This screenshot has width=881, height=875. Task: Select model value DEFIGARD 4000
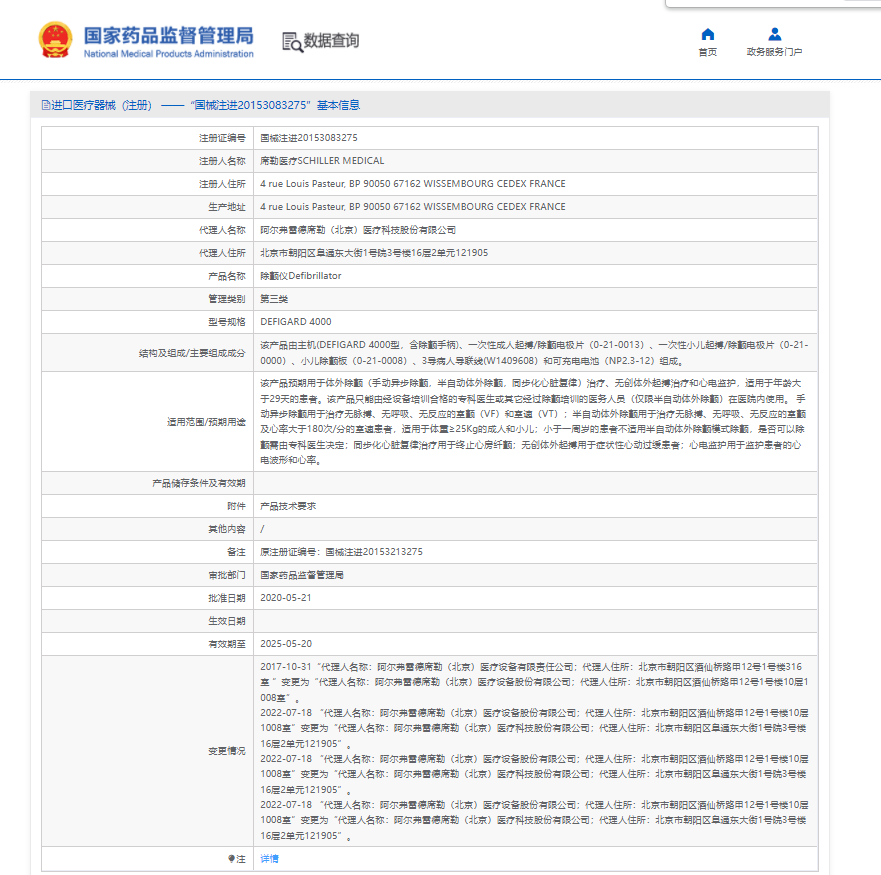tap(296, 321)
